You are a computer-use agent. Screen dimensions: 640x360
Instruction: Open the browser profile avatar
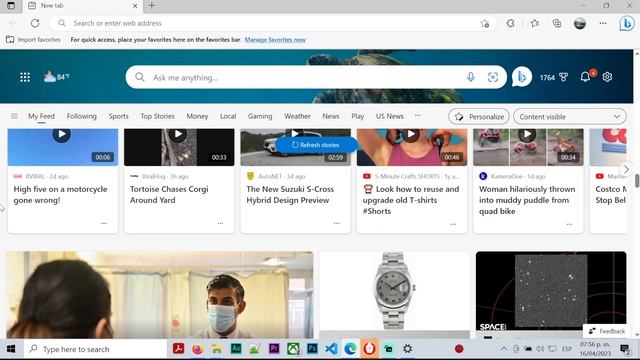(x=580, y=23)
